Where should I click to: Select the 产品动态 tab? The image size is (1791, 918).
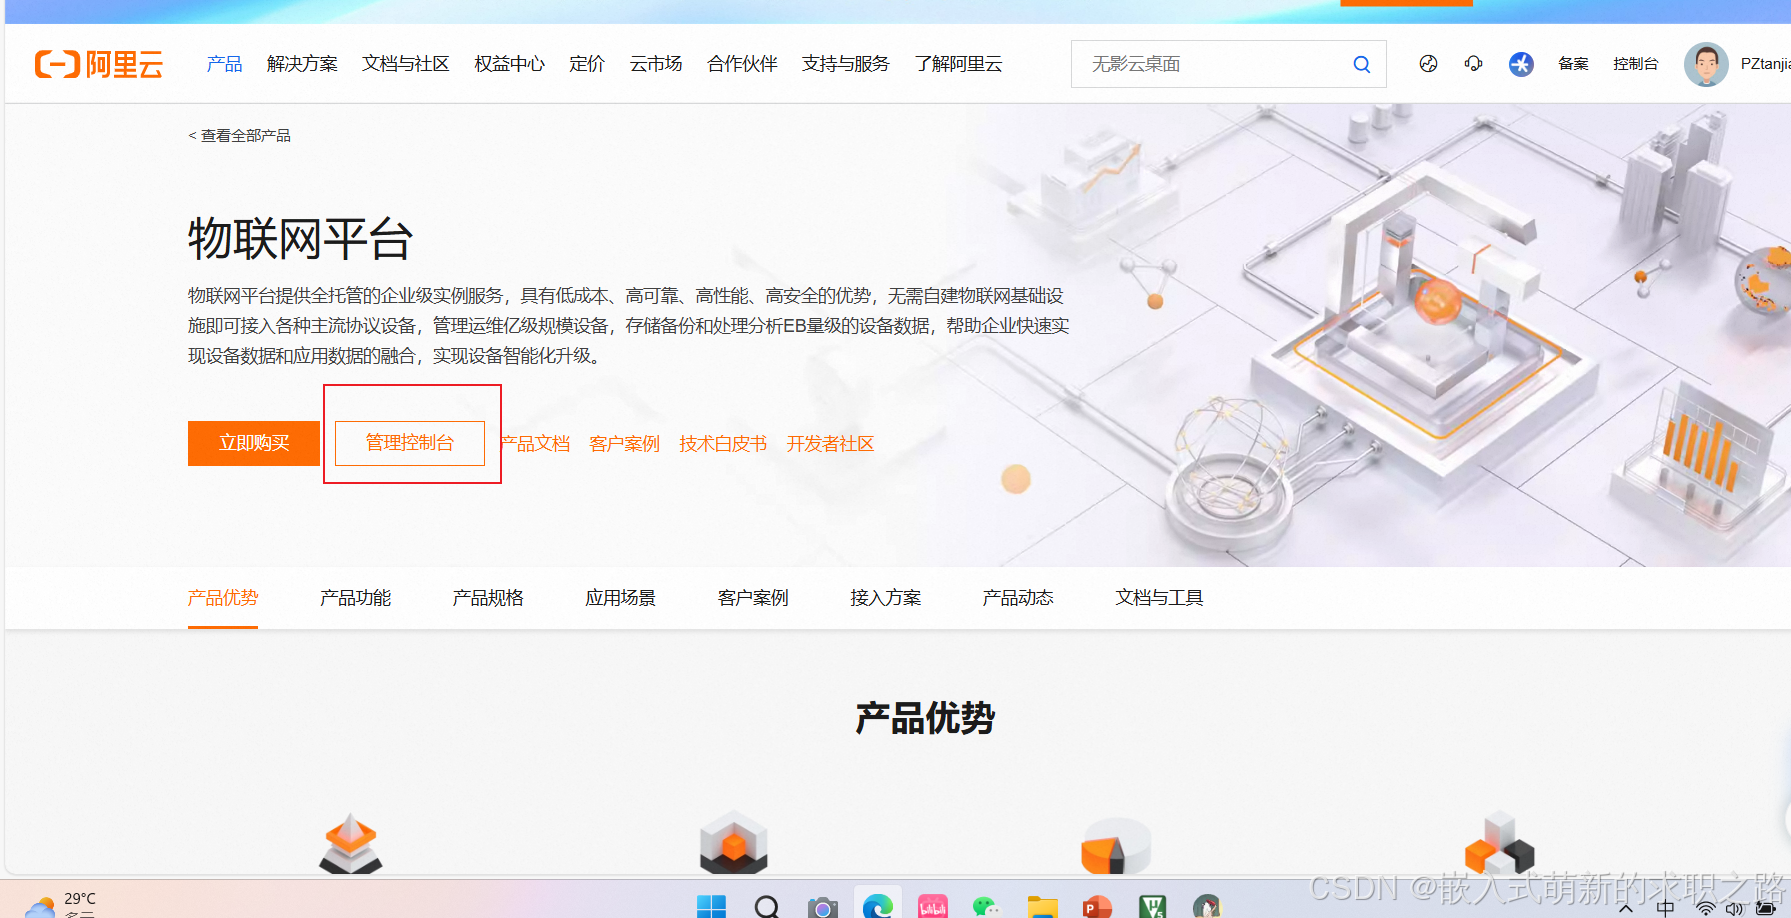[x=1018, y=598]
